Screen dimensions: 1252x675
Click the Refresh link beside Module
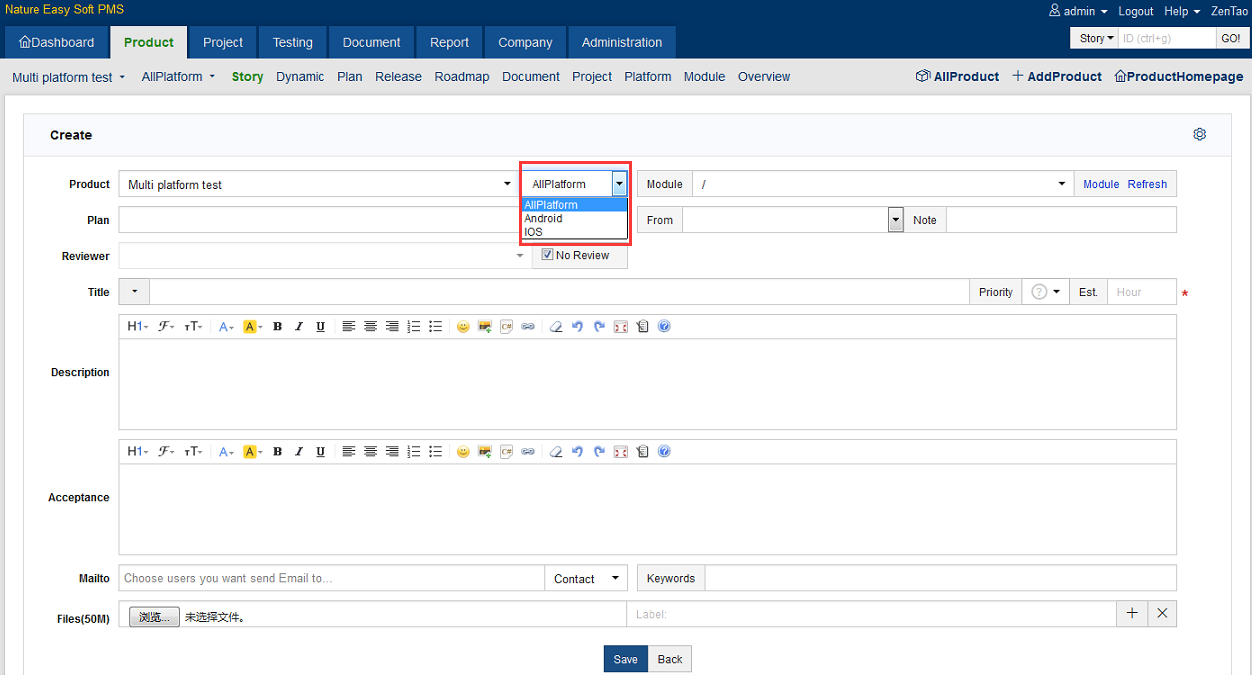point(1147,184)
